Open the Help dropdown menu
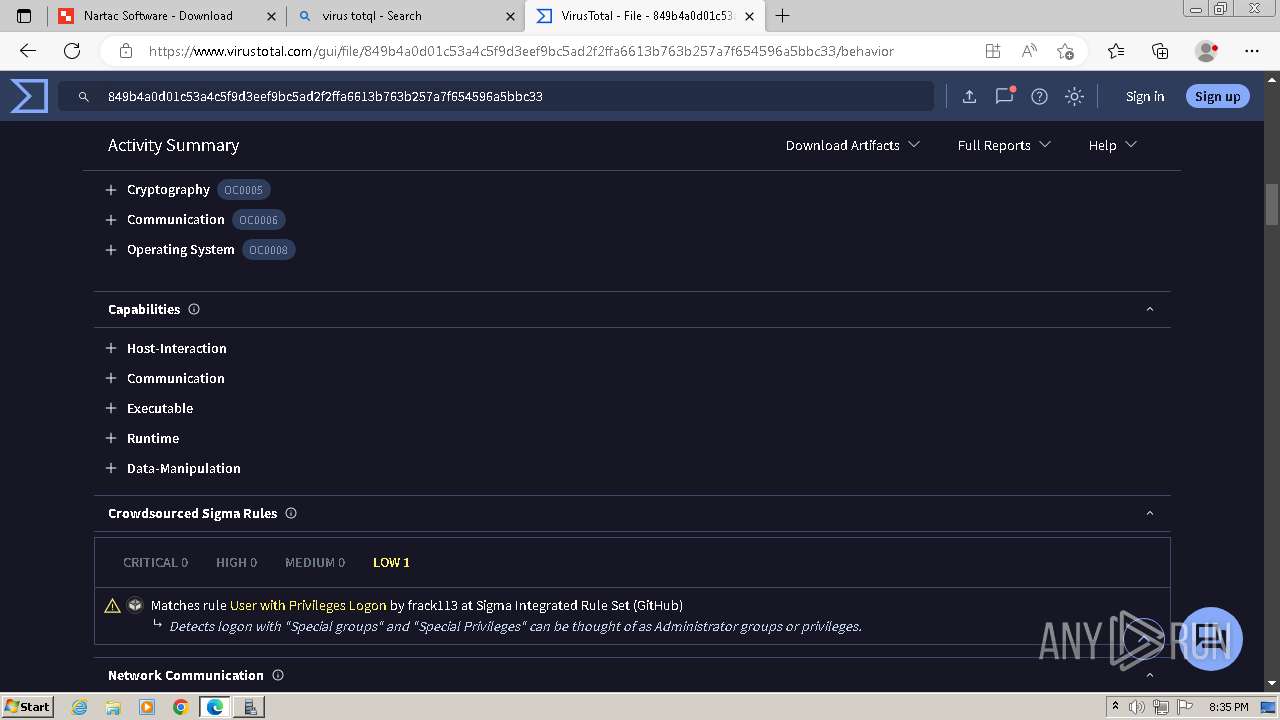Viewport: 1280px width, 720px height. point(1112,145)
